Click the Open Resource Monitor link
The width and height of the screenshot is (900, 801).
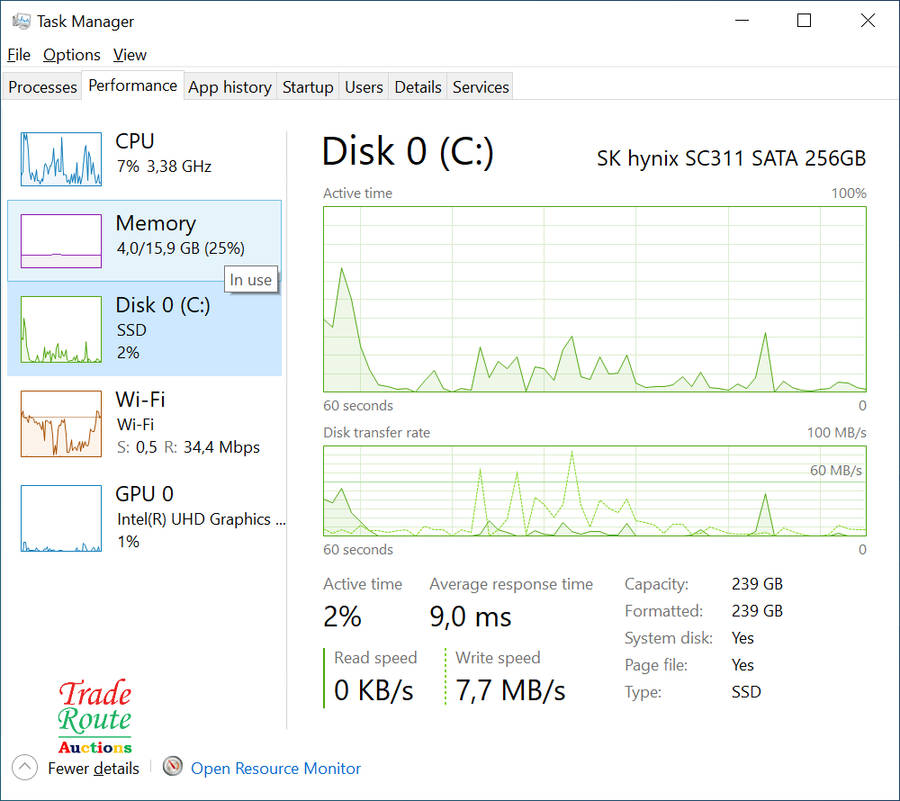point(276,768)
